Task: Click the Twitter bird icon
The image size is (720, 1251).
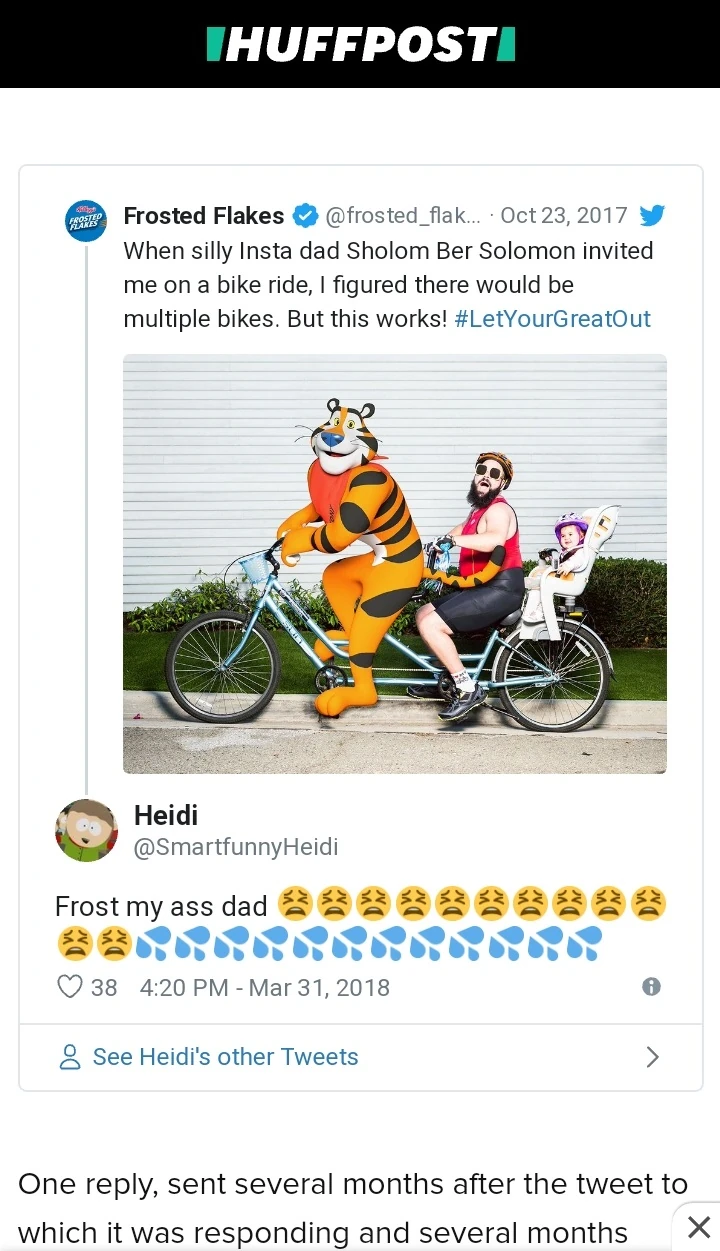Action: [x=652, y=215]
